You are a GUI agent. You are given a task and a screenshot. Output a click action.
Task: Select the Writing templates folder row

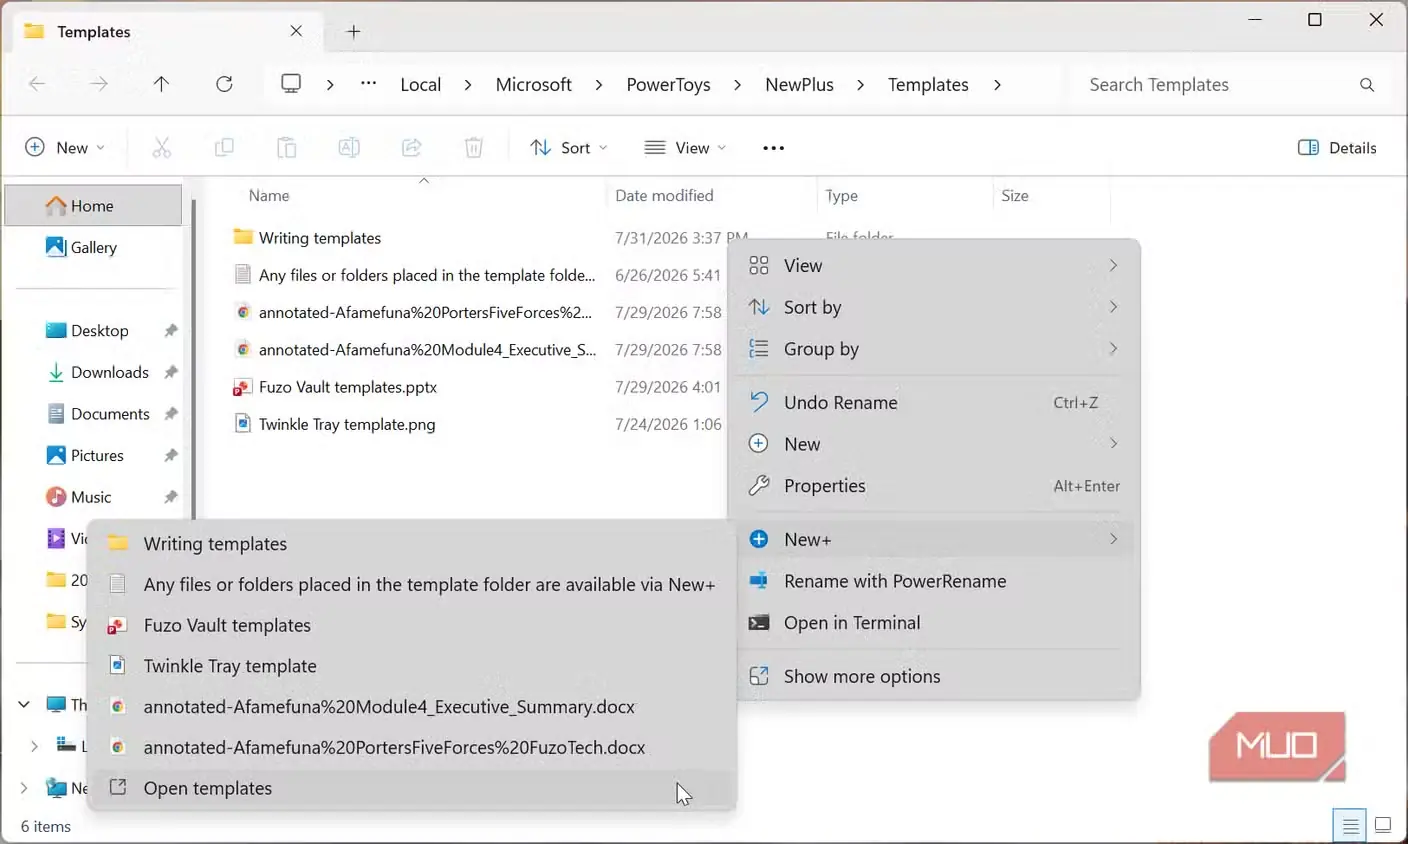tap(320, 238)
